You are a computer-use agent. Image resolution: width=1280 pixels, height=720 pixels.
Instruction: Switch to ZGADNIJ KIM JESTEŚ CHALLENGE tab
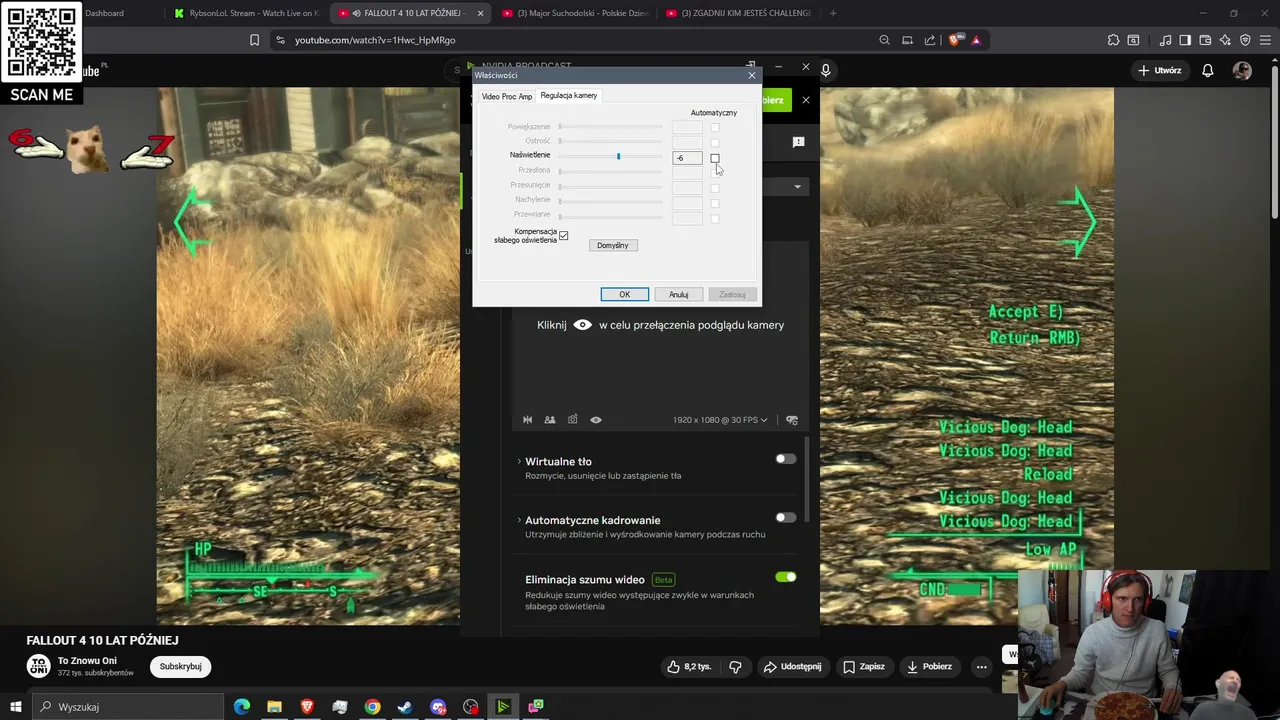739,13
